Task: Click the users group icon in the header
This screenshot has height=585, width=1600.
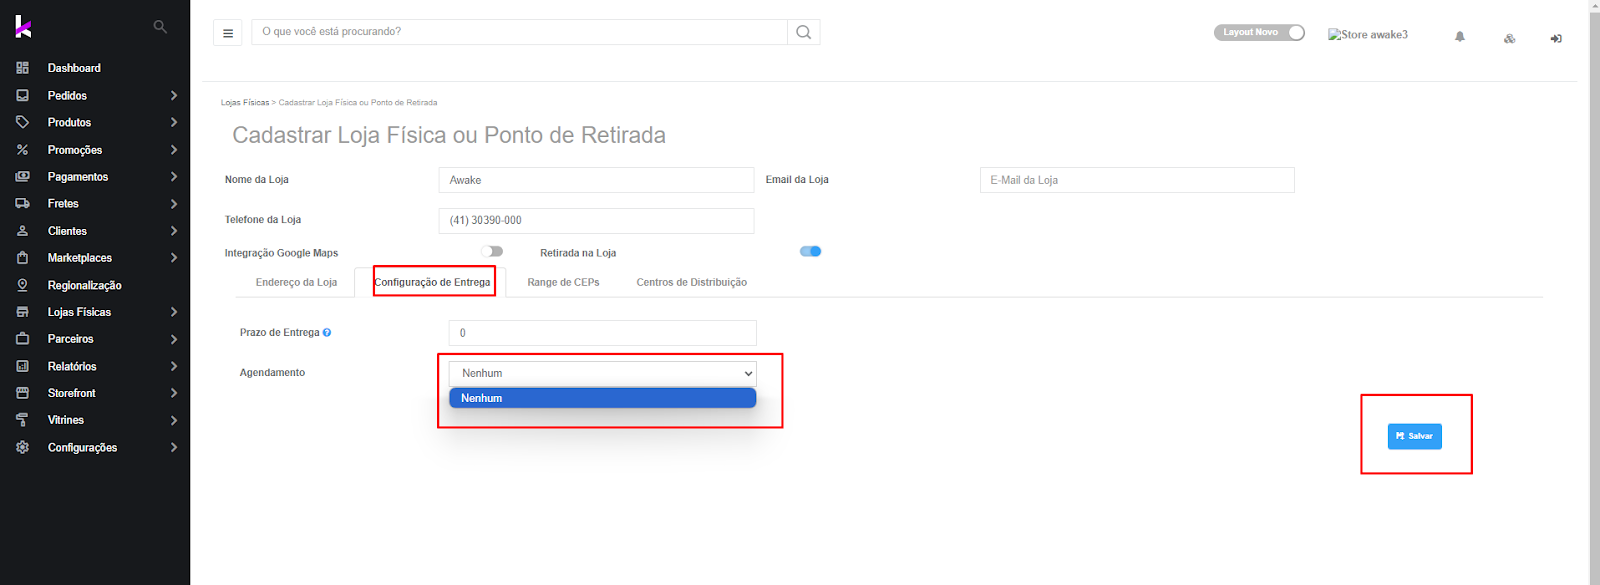Action: tap(1509, 38)
